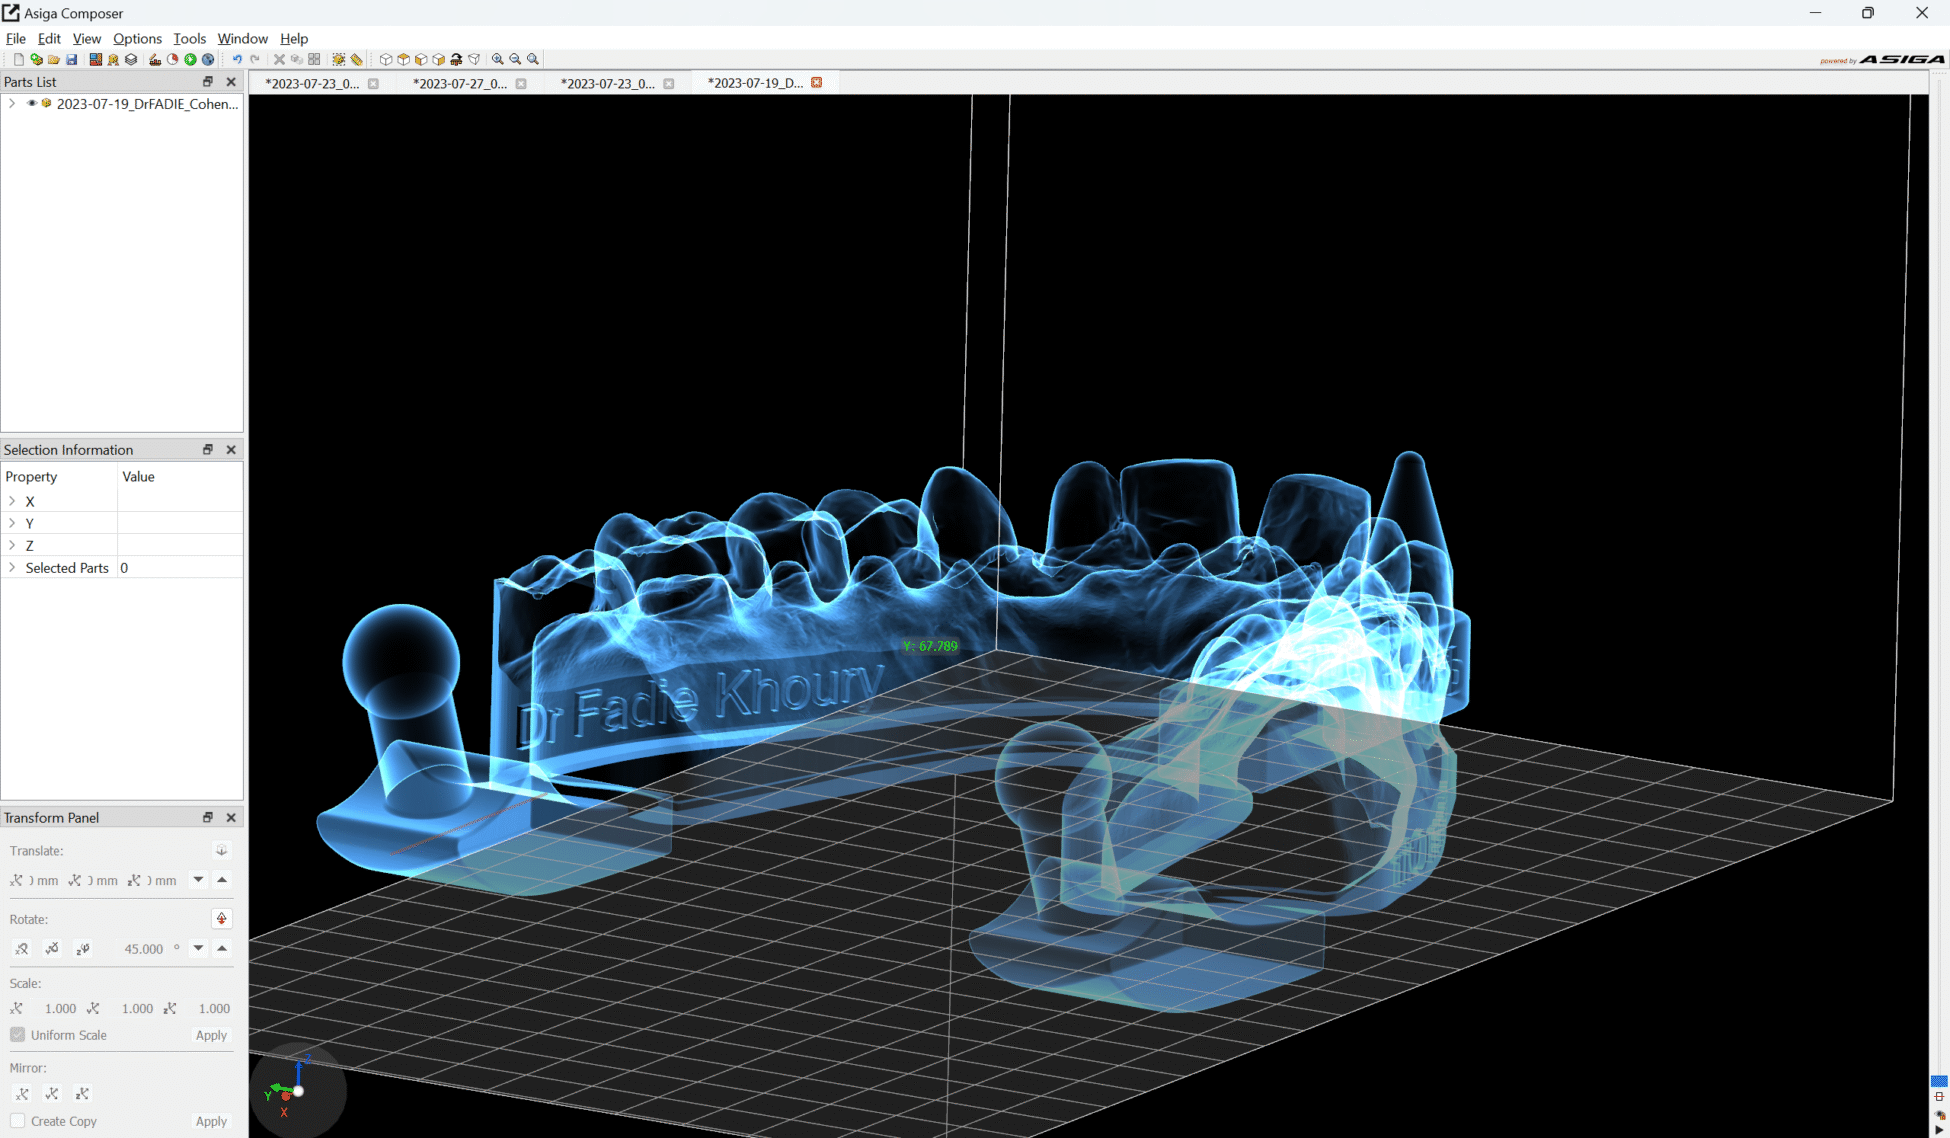Expand the Selected Parts row
The height and width of the screenshot is (1138, 1950).
coord(12,567)
